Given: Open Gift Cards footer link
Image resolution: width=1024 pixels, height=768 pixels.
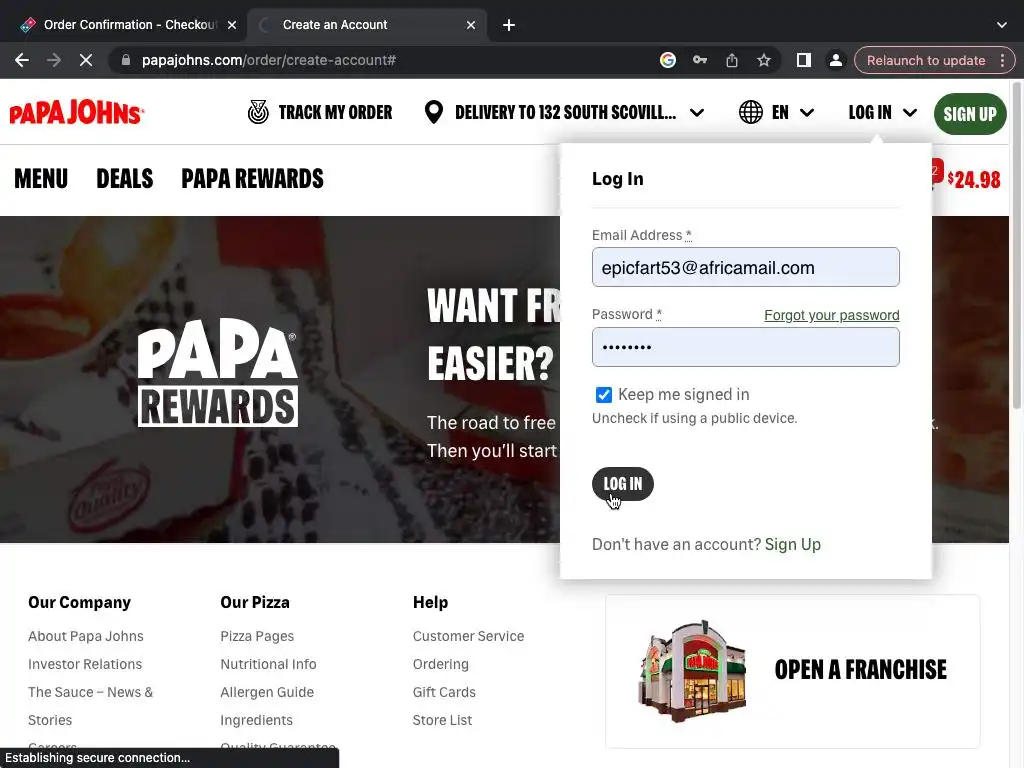Looking at the screenshot, I should [x=444, y=692].
